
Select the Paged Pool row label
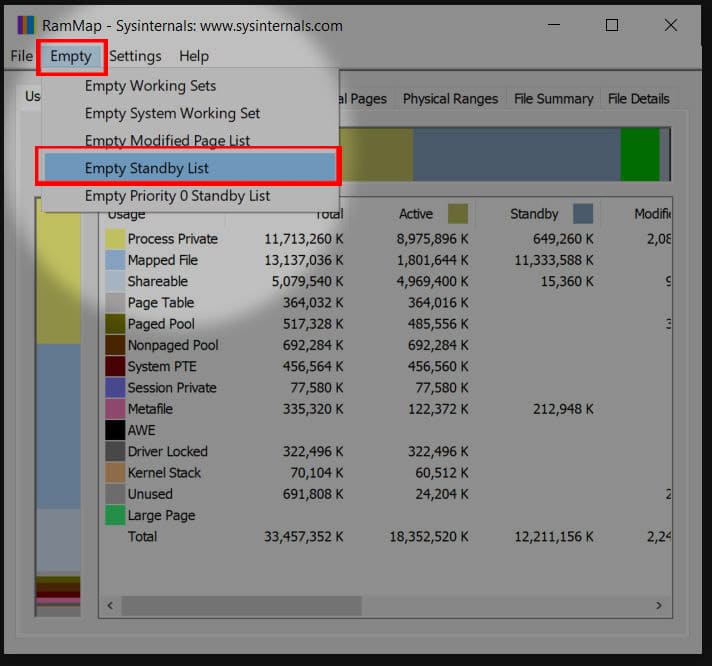tap(161, 324)
